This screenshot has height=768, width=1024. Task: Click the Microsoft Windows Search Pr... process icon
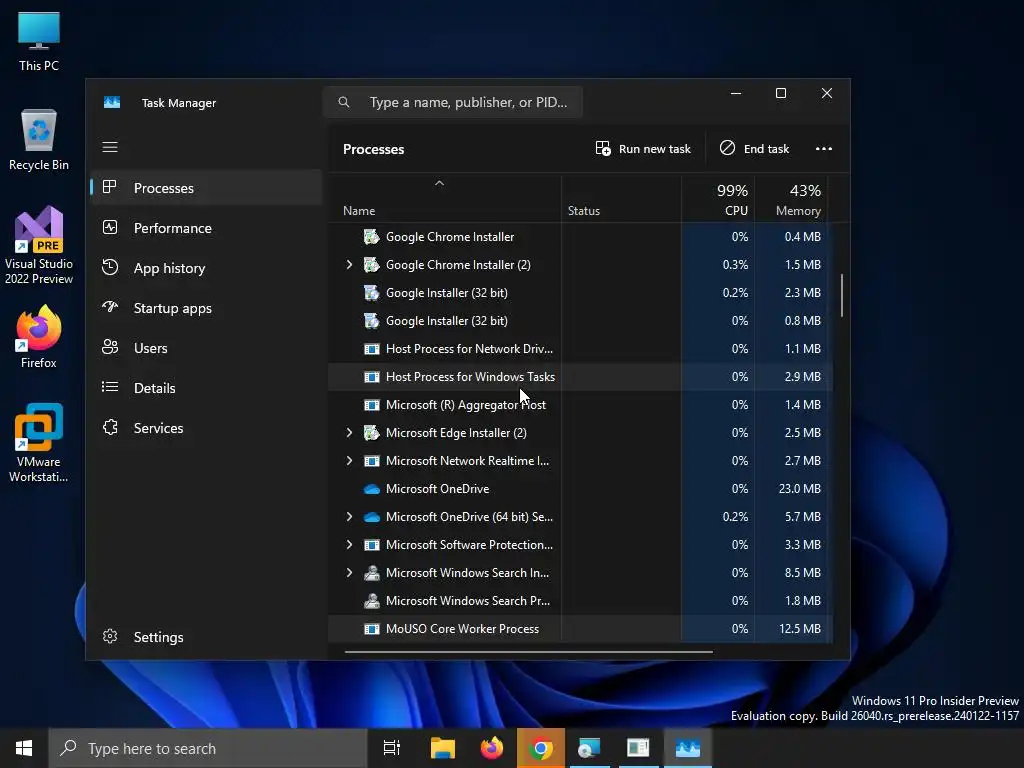point(372,601)
